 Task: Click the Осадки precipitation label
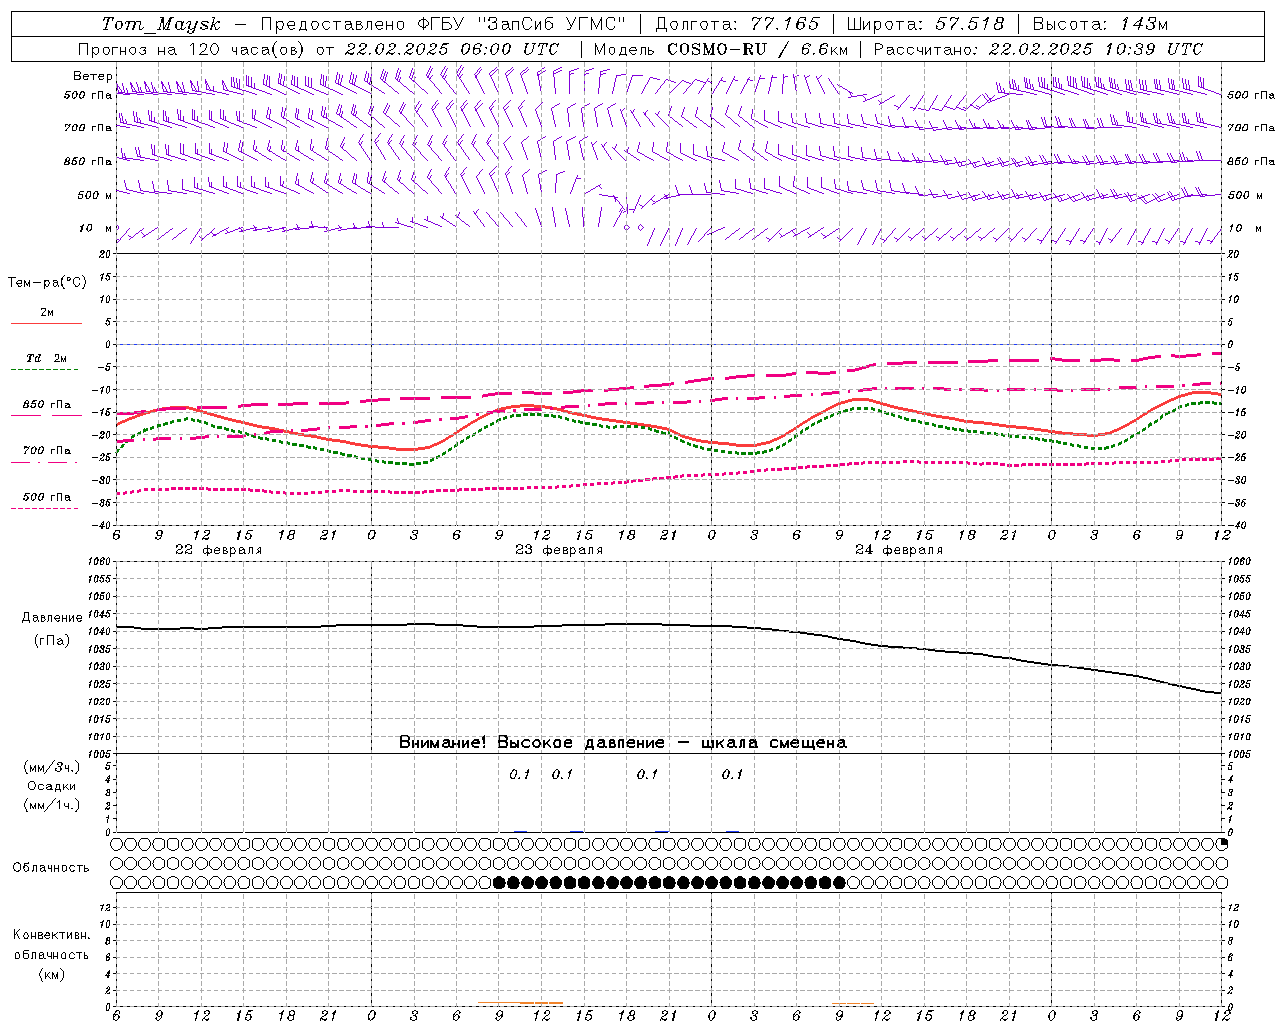click(52, 786)
